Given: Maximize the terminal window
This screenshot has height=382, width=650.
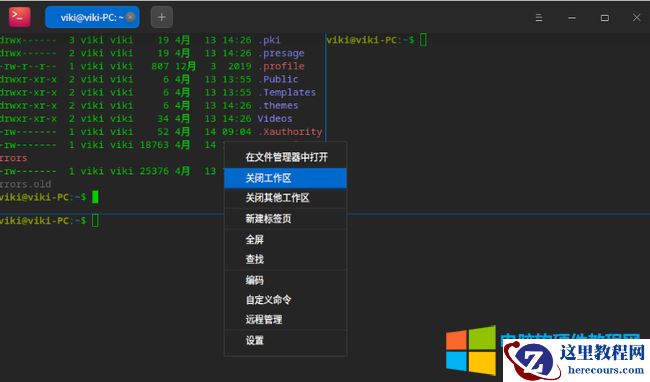Looking at the screenshot, I should click(605, 18).
